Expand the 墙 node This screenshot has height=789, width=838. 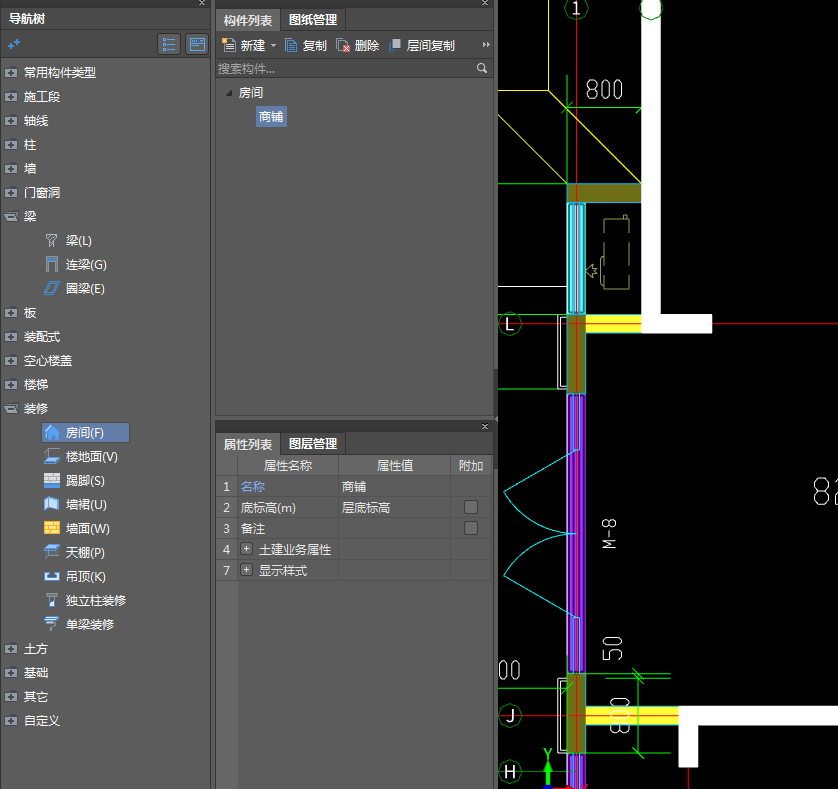click(x=11, y=169)
